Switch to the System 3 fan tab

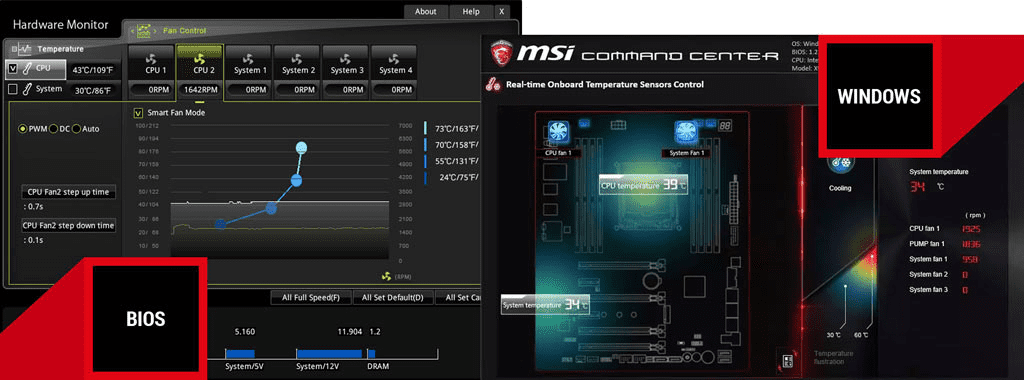click(344, 63)
